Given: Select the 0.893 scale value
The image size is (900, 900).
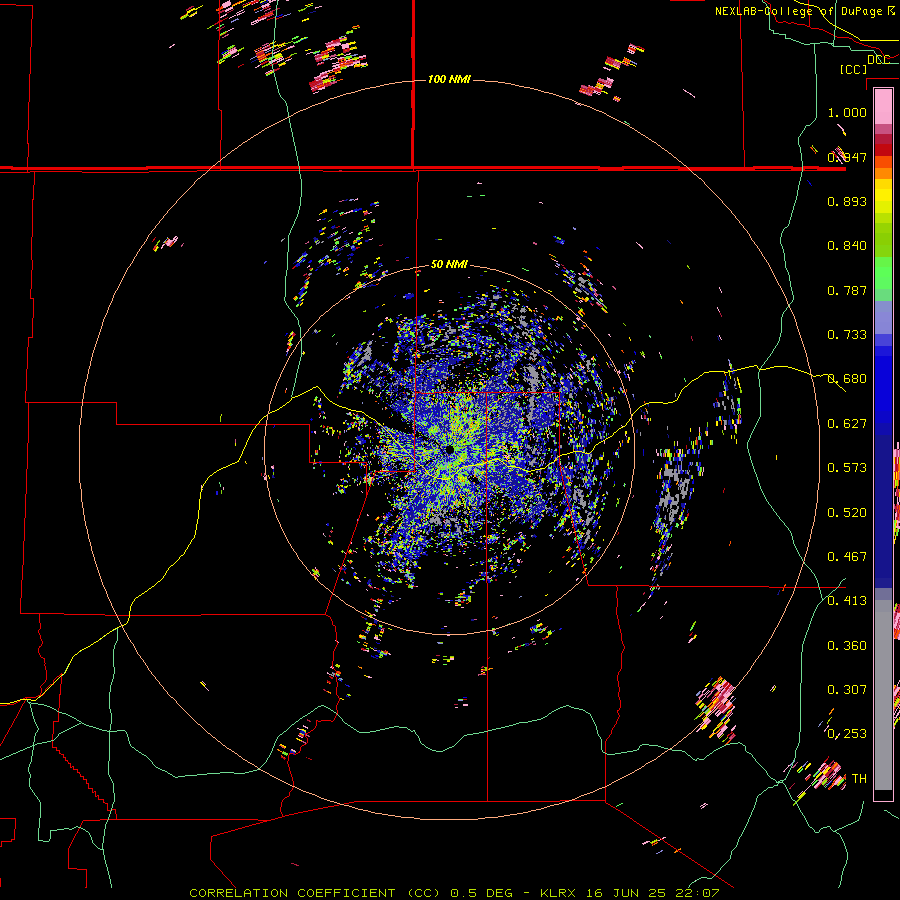Looking at the screenshot, I should (847, 201).
